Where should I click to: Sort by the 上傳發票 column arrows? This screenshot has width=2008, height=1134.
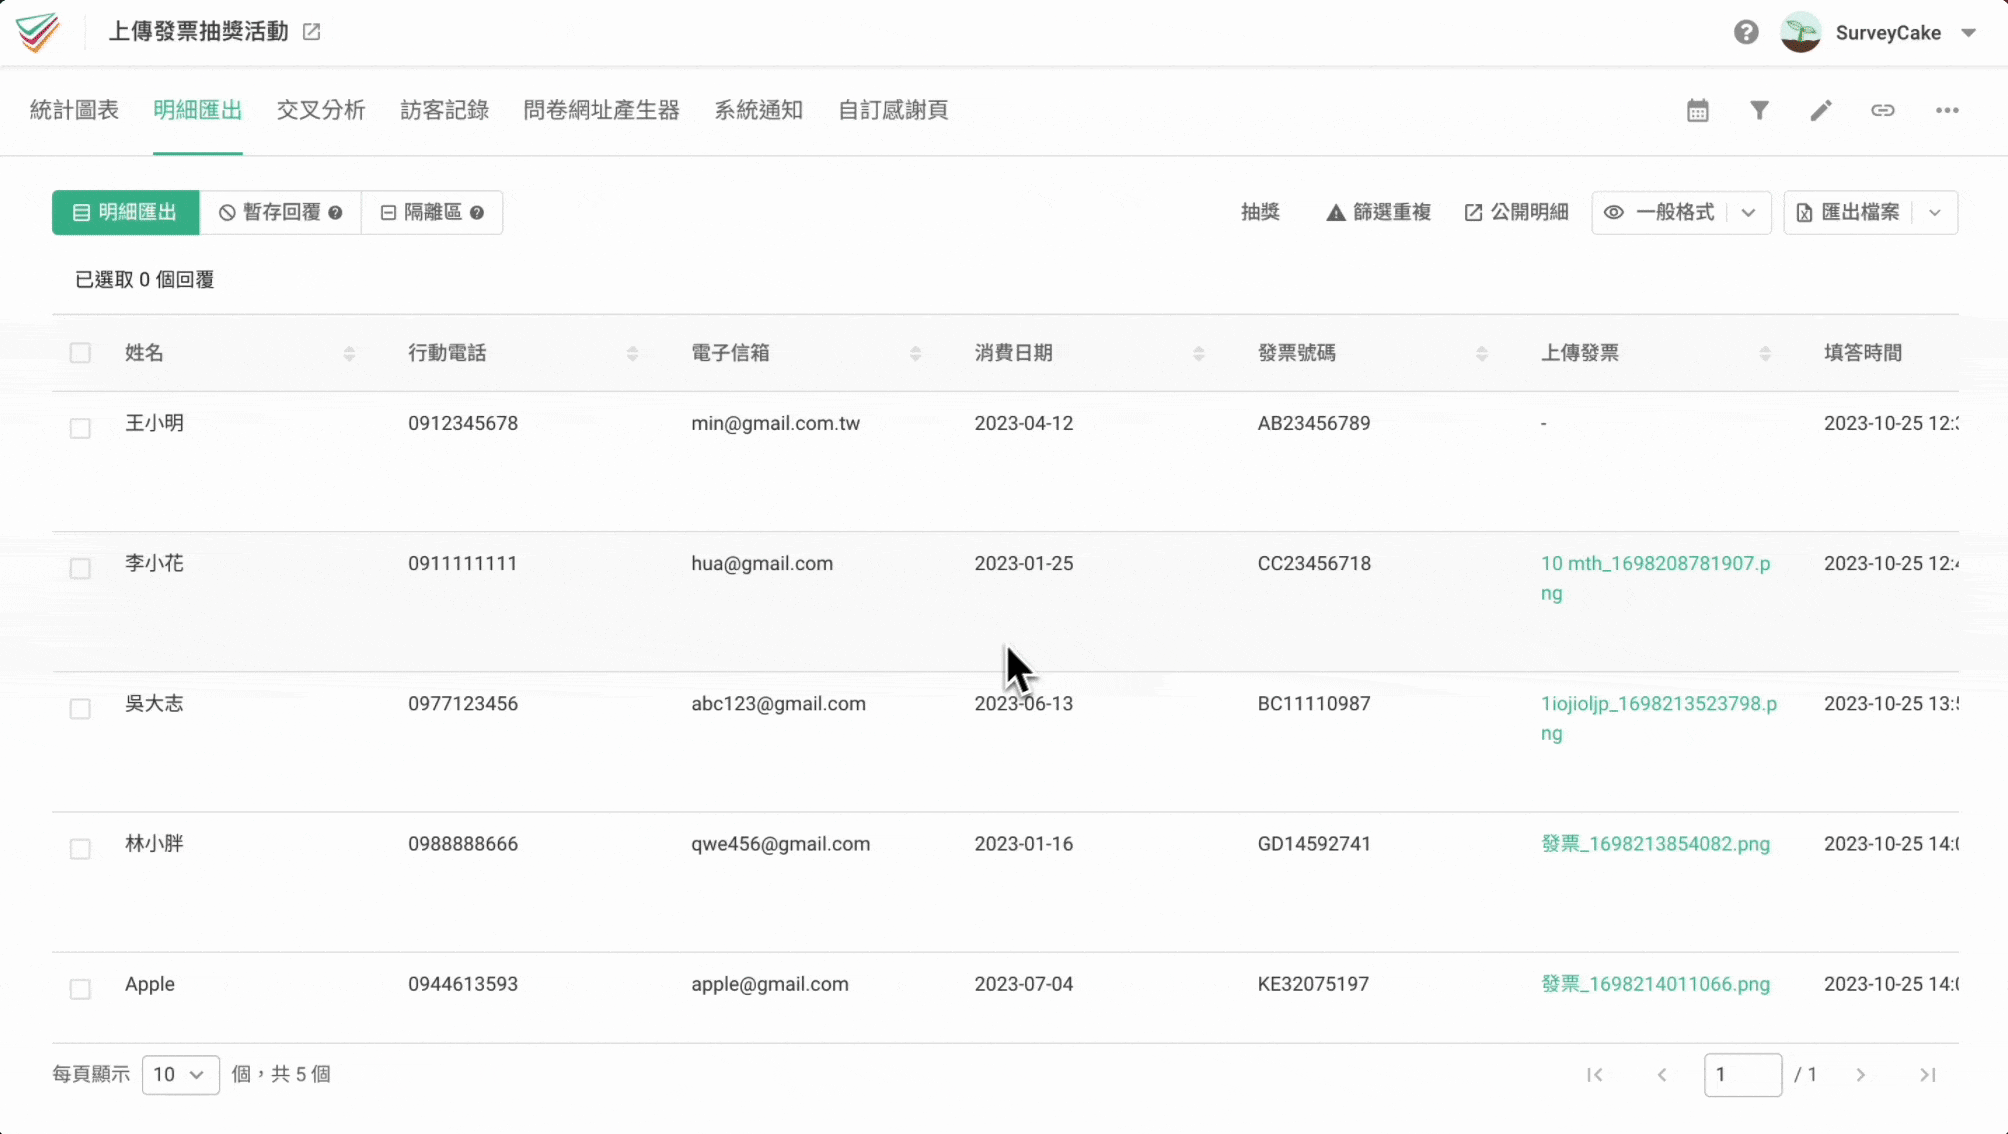(1764, 354)
